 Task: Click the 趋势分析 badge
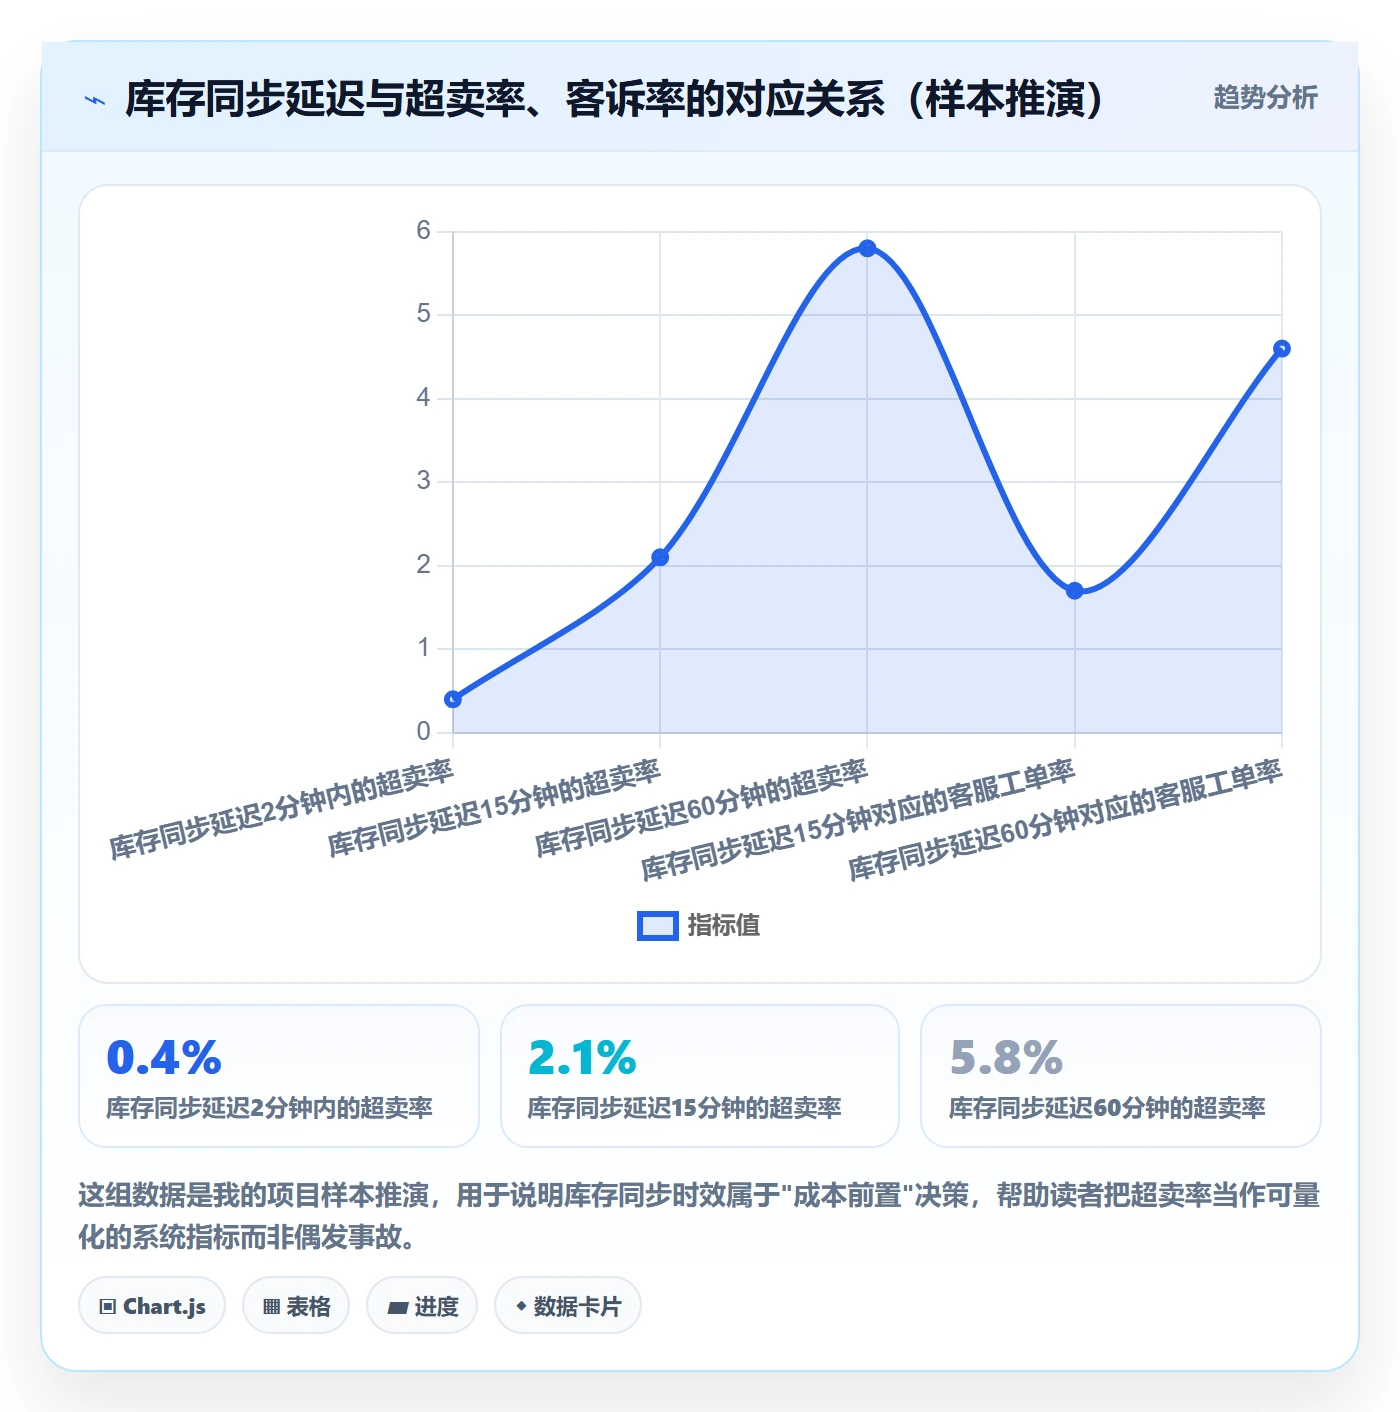point(1265,98)
